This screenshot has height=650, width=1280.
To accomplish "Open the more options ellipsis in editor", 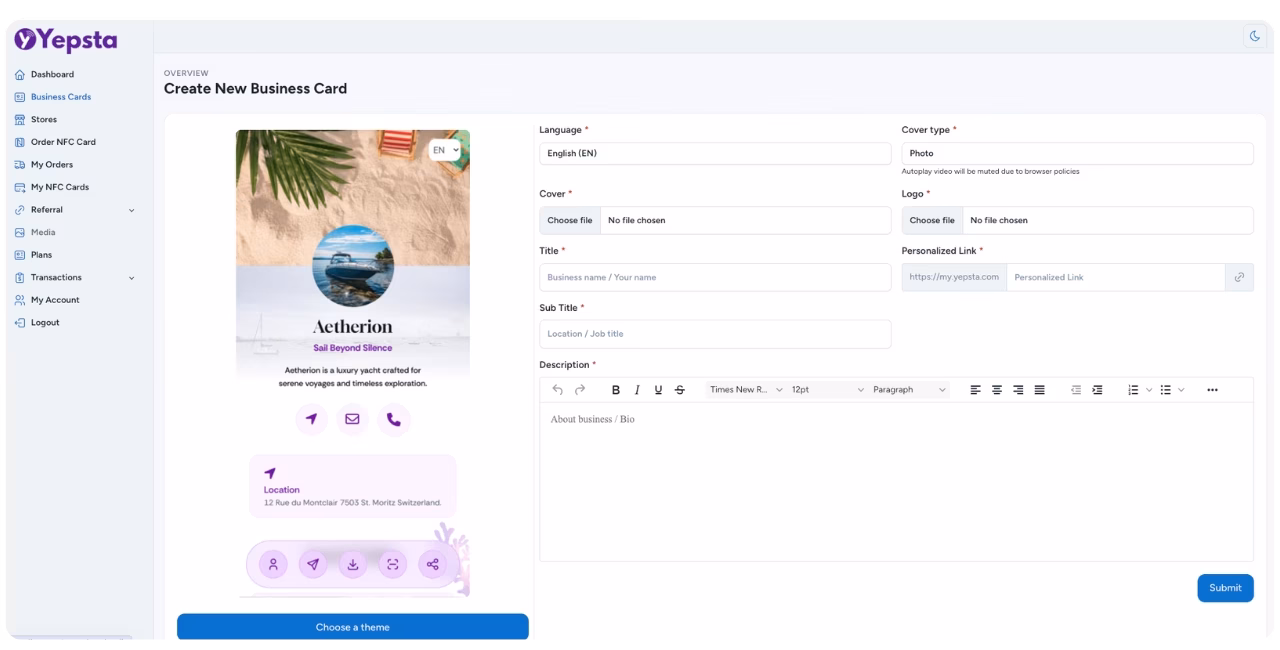I will pos(1212,390).
